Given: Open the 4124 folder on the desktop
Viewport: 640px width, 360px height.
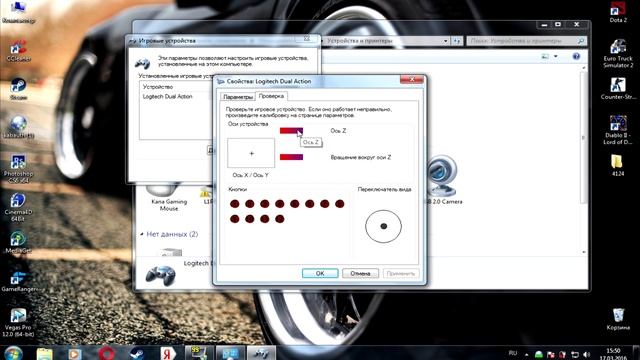Looking at the screenshot, I should coord(618,165).
